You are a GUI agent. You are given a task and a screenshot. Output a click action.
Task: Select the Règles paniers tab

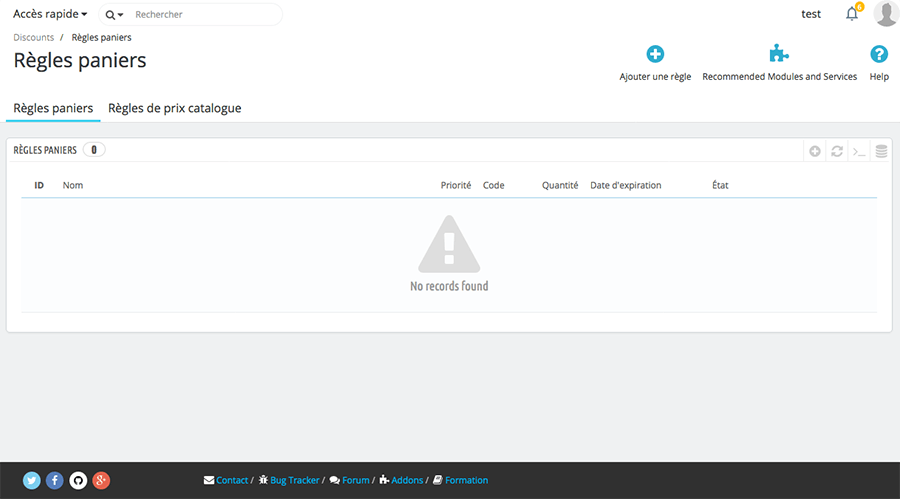(53, 108)
